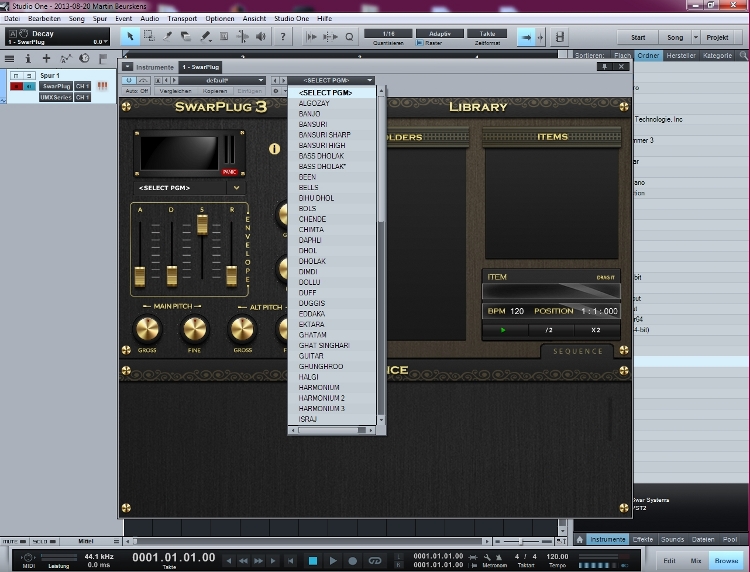Show automation icon above tracks
This screenshot has width=750, height=572.
tap(66, 59)
